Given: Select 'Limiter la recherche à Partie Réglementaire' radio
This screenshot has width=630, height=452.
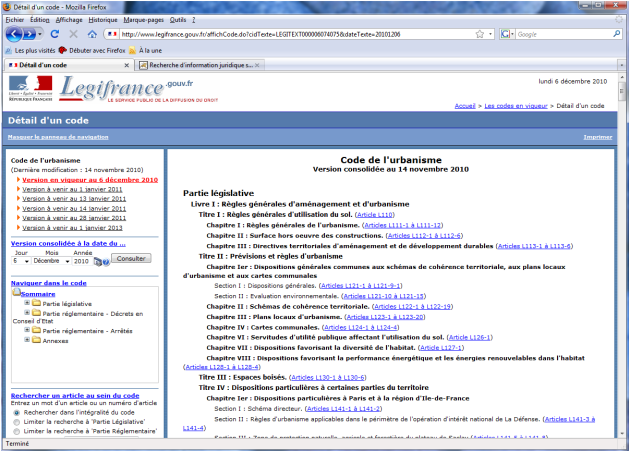Looking at the screenshot, I should [x=16, y=432].
